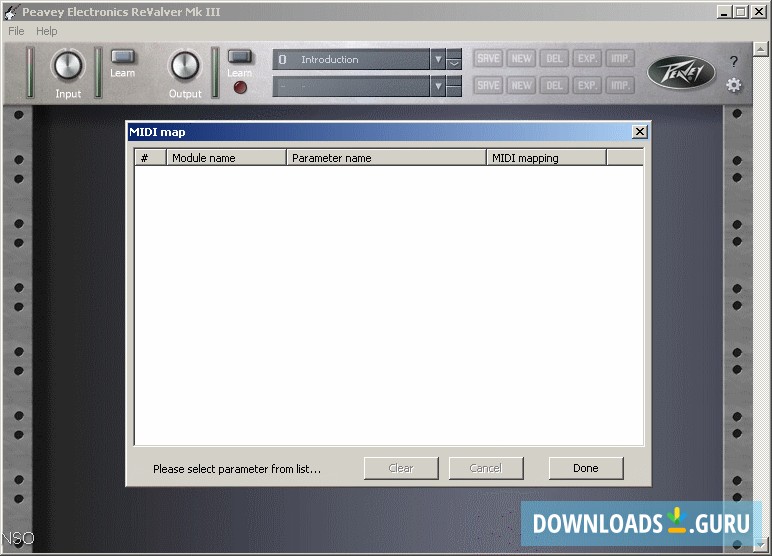Click the upper stepper beside the second preset
The width and height of the screenshot is (772, 556).
coord(454,81)
